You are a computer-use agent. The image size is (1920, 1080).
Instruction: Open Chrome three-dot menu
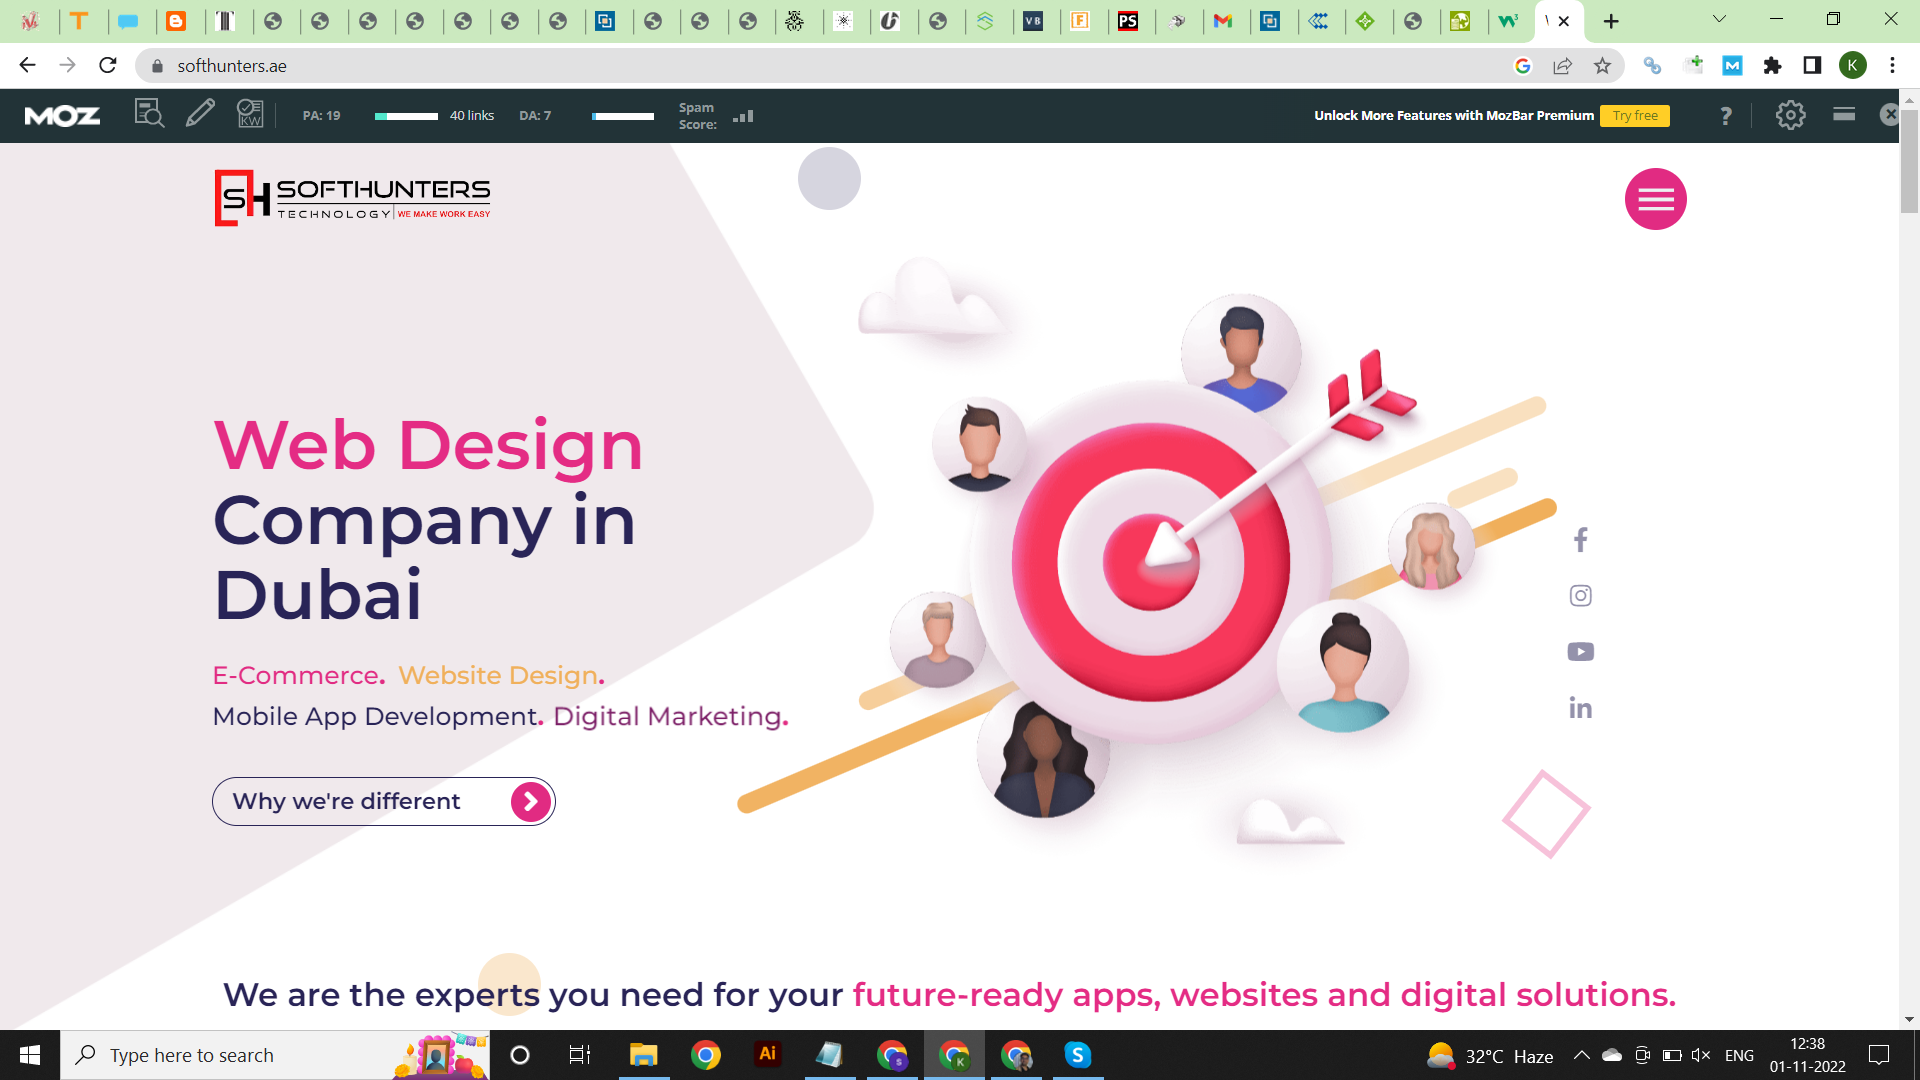[x=1892, y=66]
